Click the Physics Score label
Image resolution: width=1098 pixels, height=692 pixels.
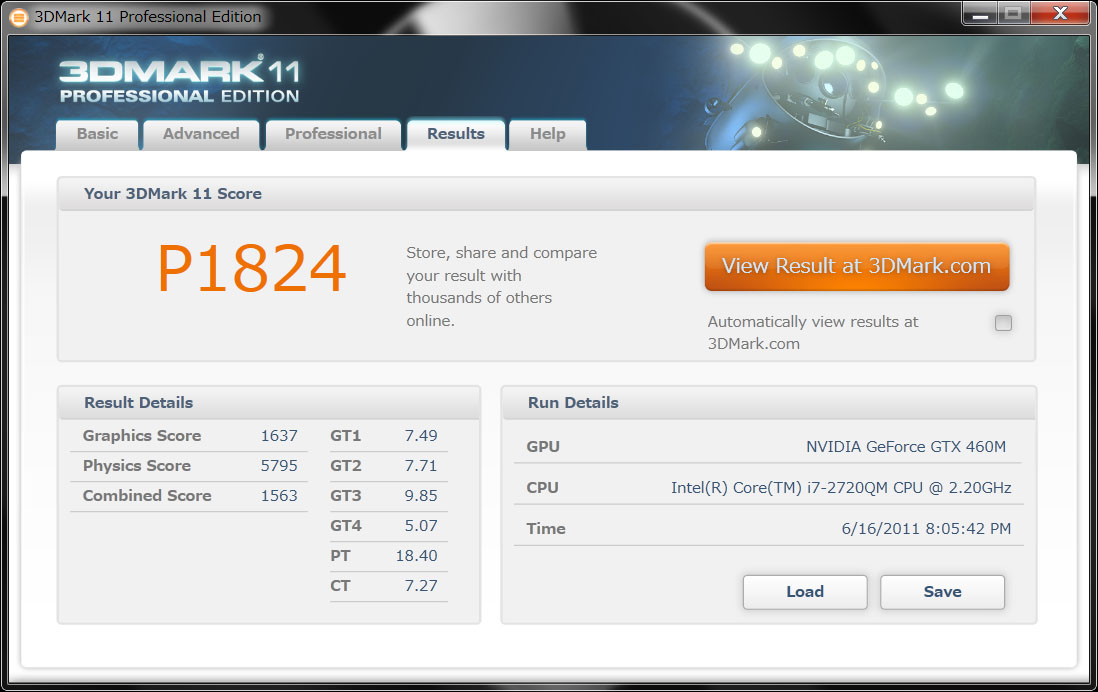137,466
